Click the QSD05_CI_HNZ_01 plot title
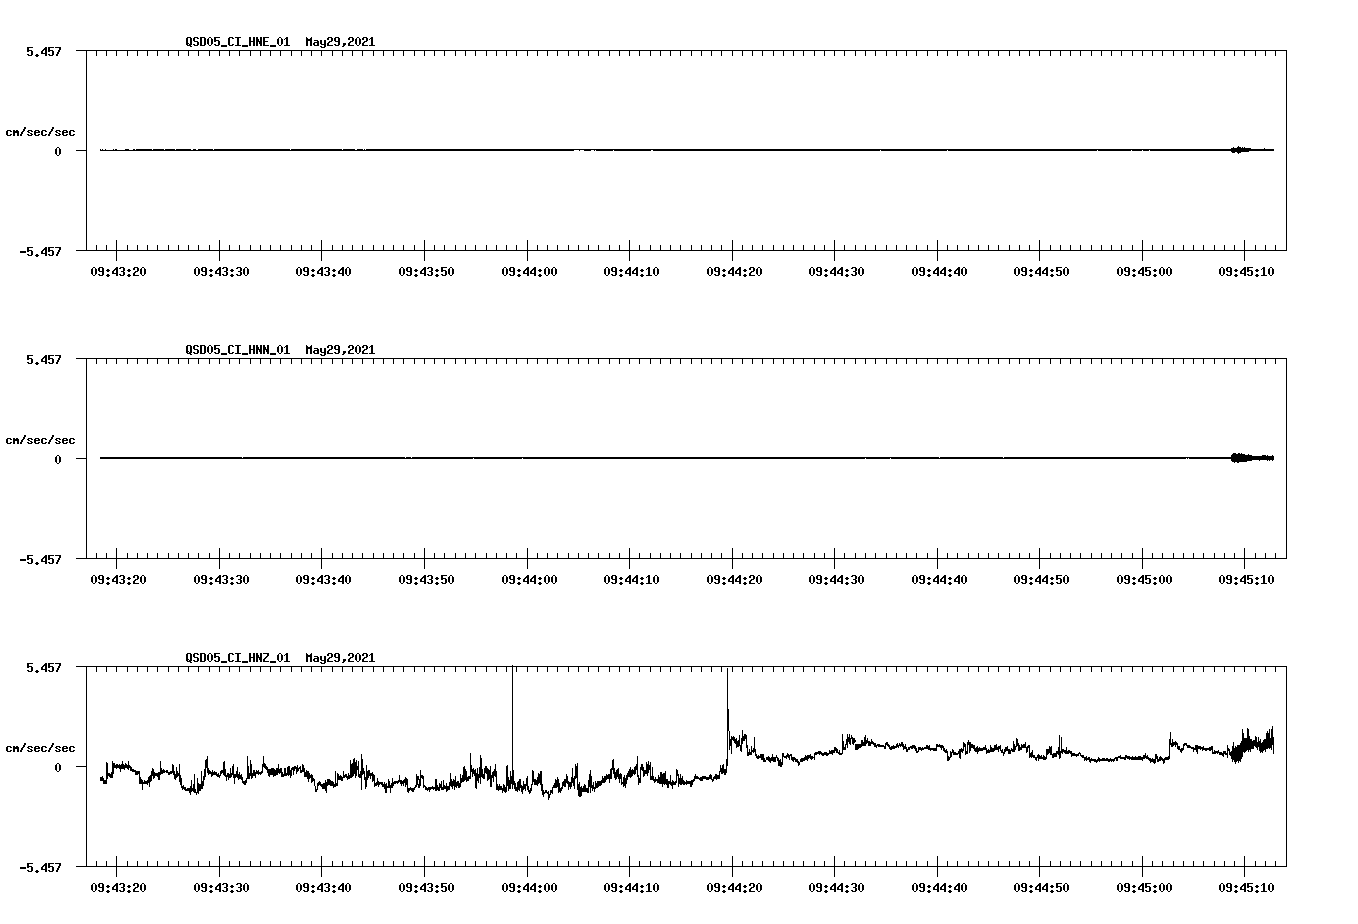 tap(238, 658)
